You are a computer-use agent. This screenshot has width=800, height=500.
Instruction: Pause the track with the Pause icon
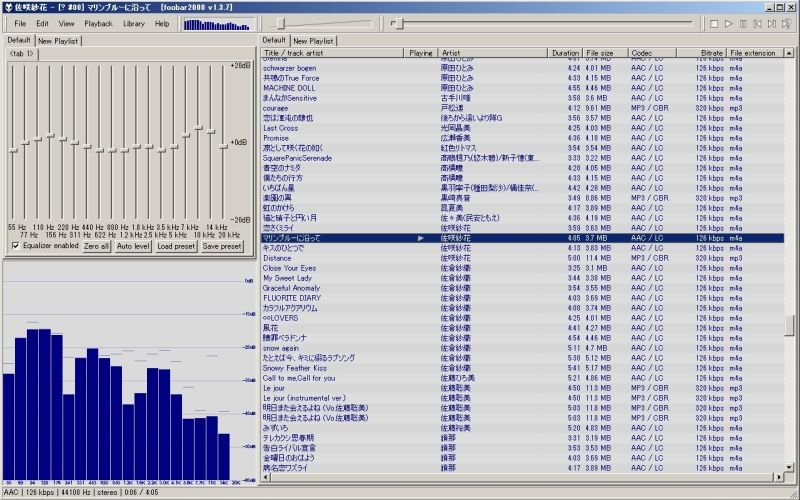tap(743, 24)
